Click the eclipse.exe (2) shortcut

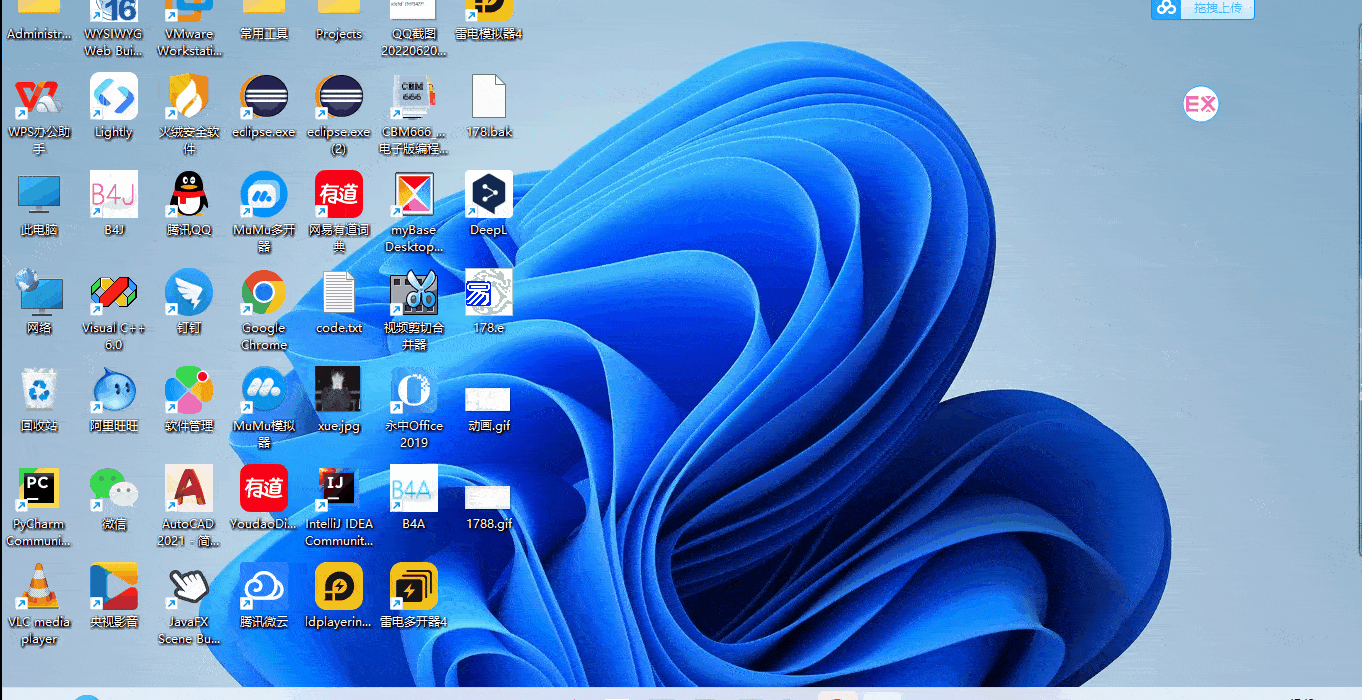pos(338,97)
